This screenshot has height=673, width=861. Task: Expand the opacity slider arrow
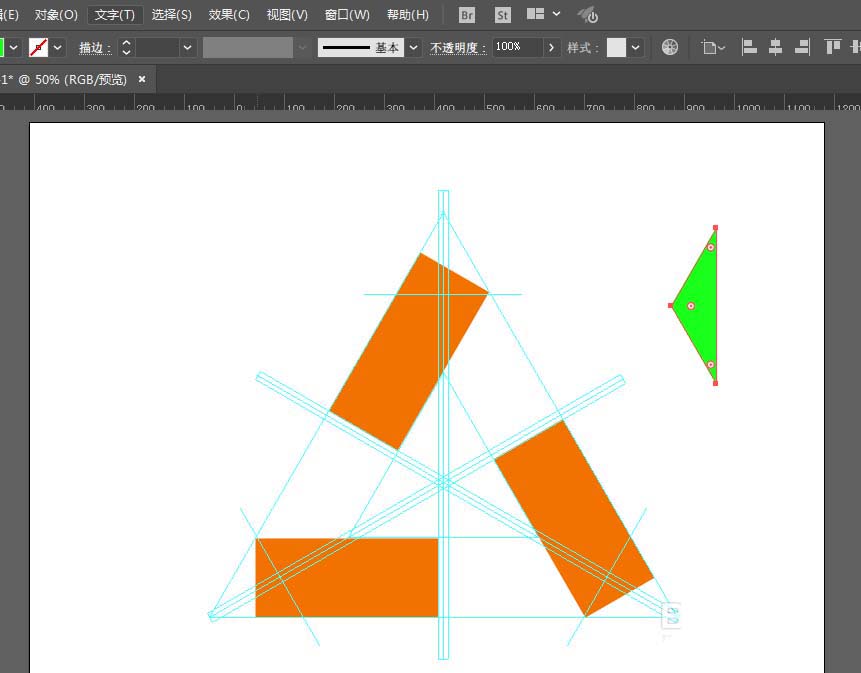(x=551, y=48)
